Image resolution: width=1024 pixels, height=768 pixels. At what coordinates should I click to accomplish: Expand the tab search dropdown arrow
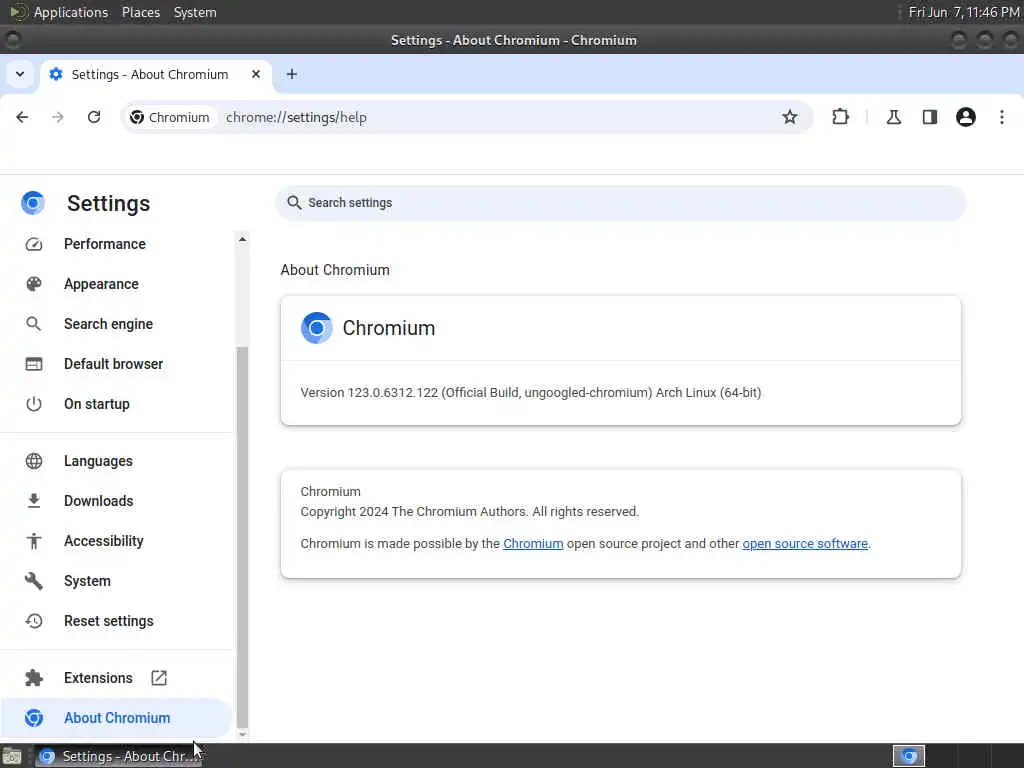20,74
